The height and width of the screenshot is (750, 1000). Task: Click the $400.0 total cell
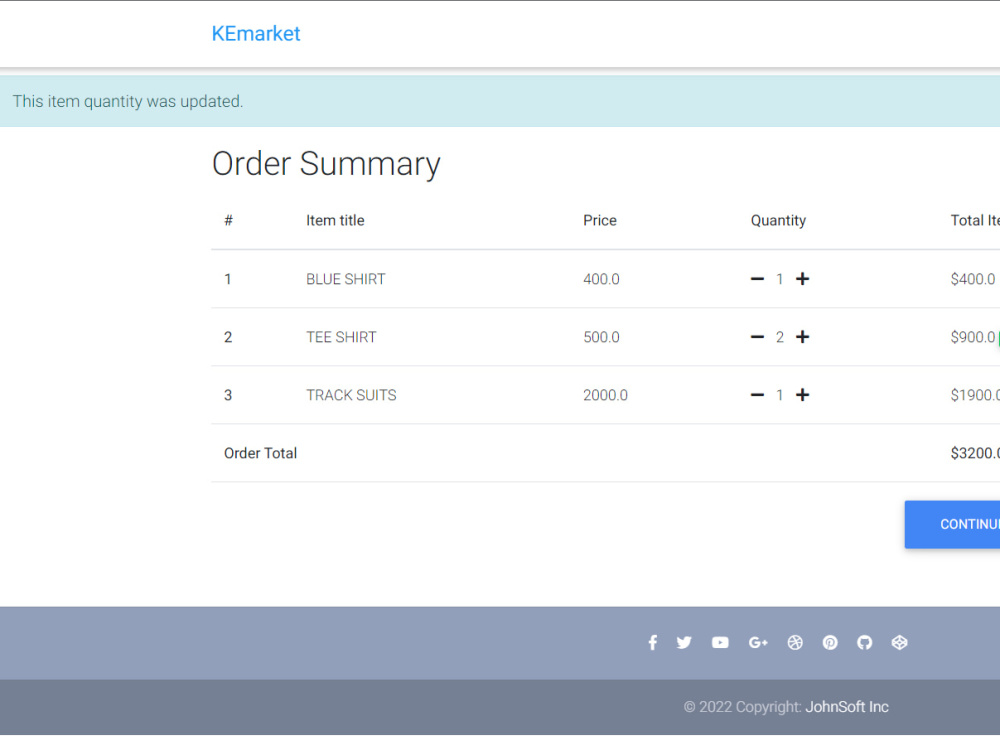pos(973,279)
